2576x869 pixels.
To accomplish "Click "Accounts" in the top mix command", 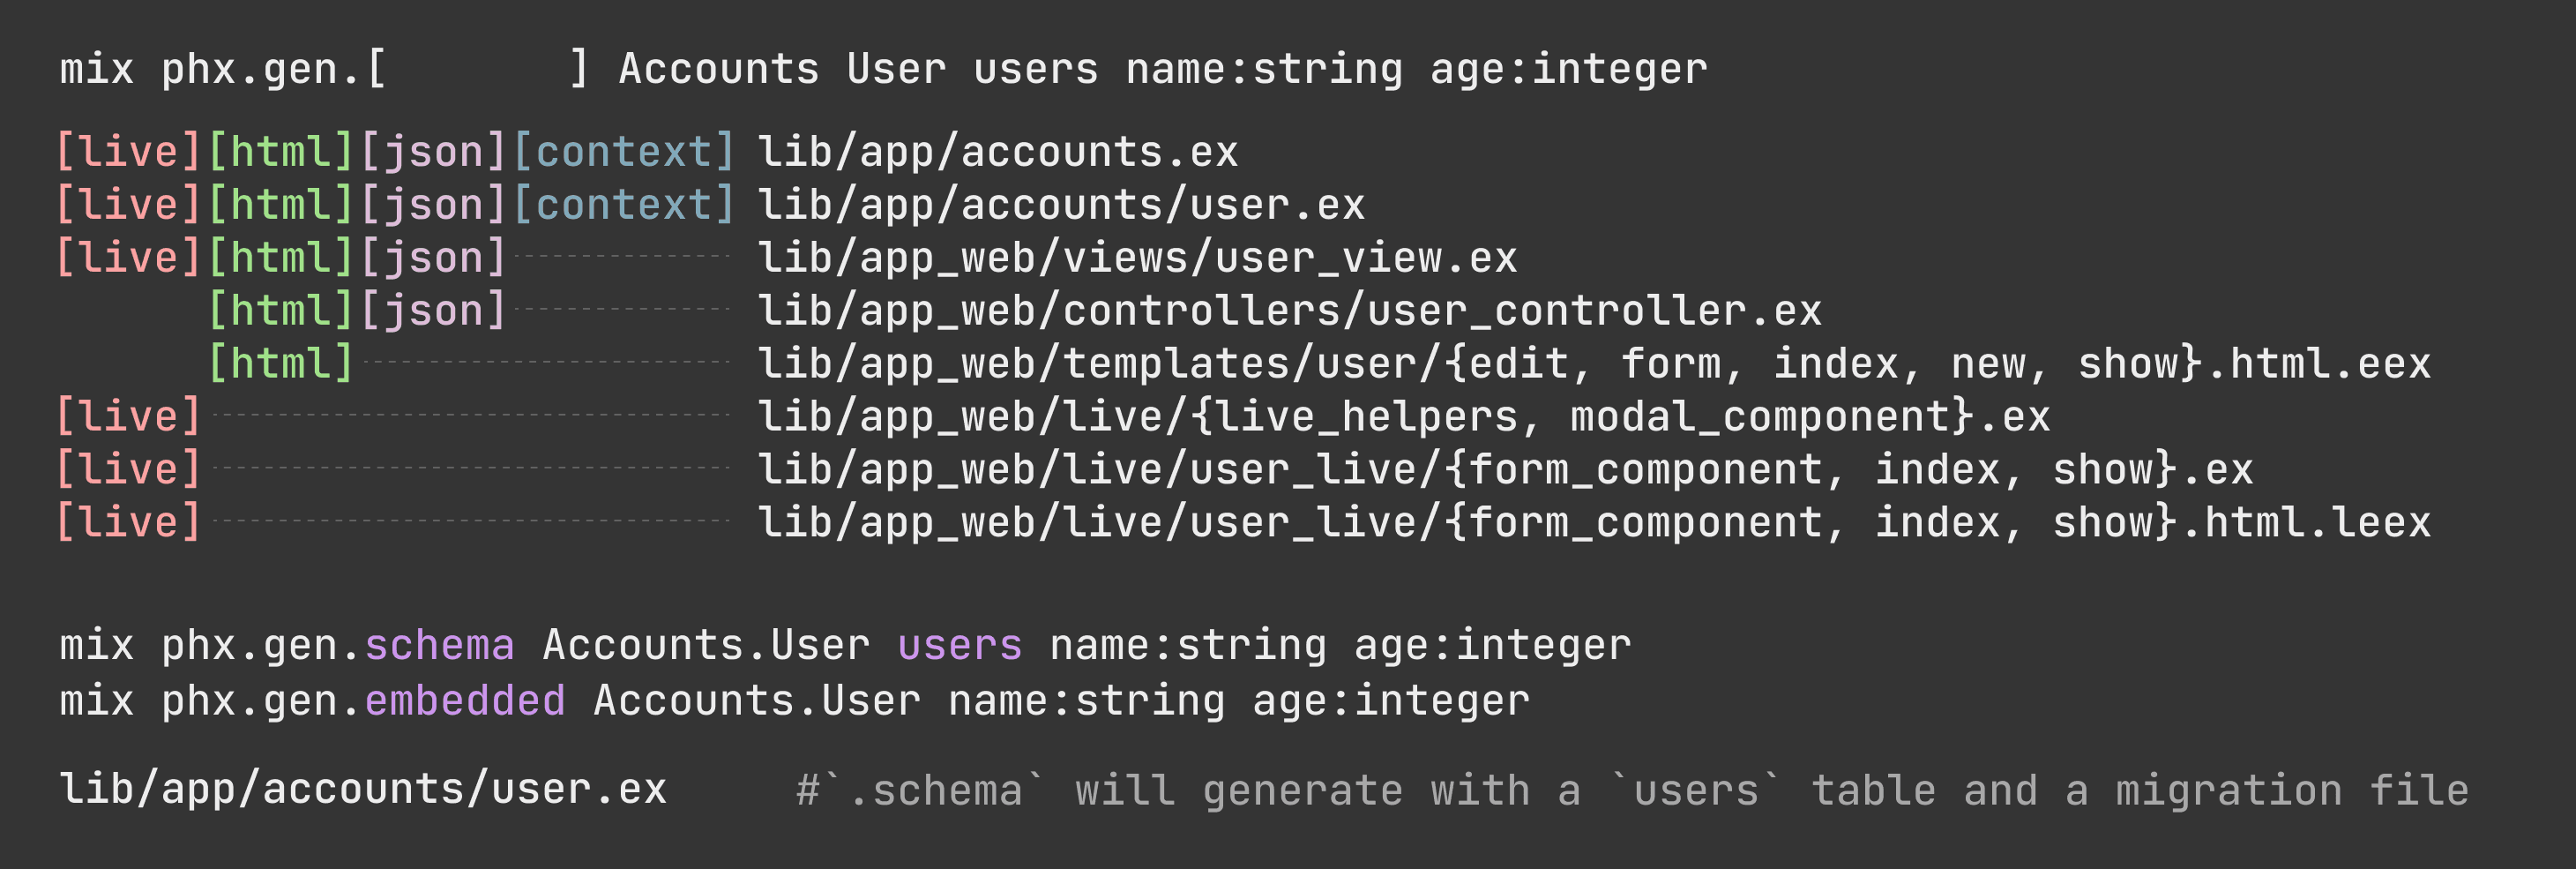I will 719,69.
